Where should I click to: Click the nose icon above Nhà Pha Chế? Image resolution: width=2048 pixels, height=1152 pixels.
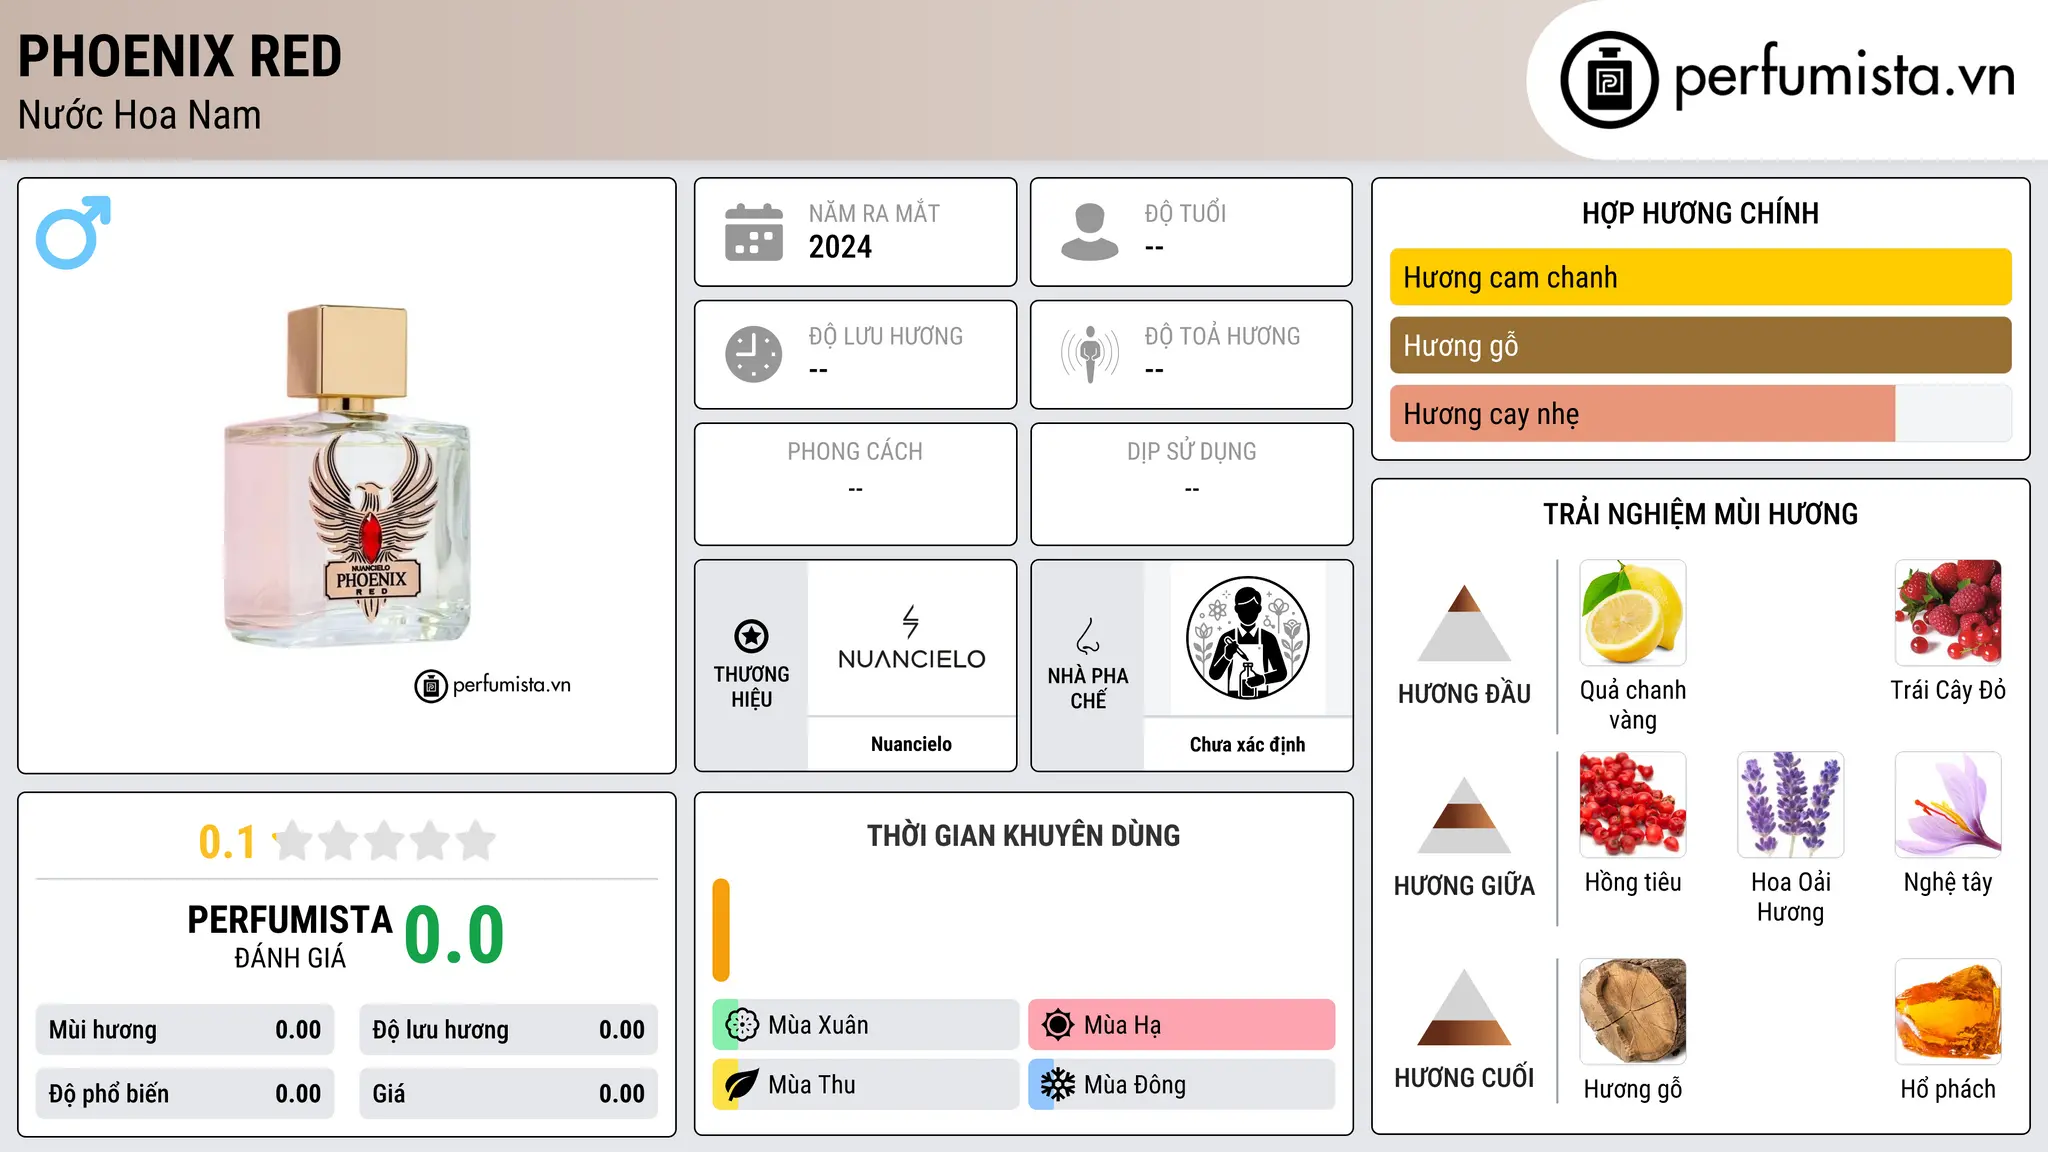1088,636
